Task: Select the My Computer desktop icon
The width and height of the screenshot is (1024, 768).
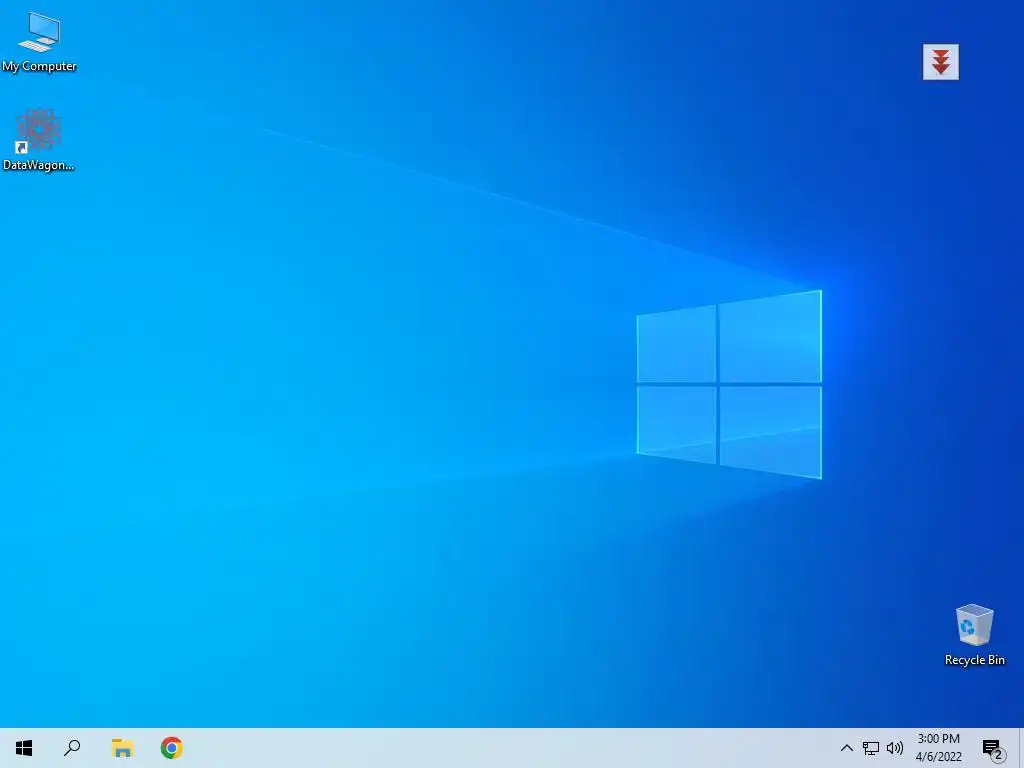Action: 39,42
